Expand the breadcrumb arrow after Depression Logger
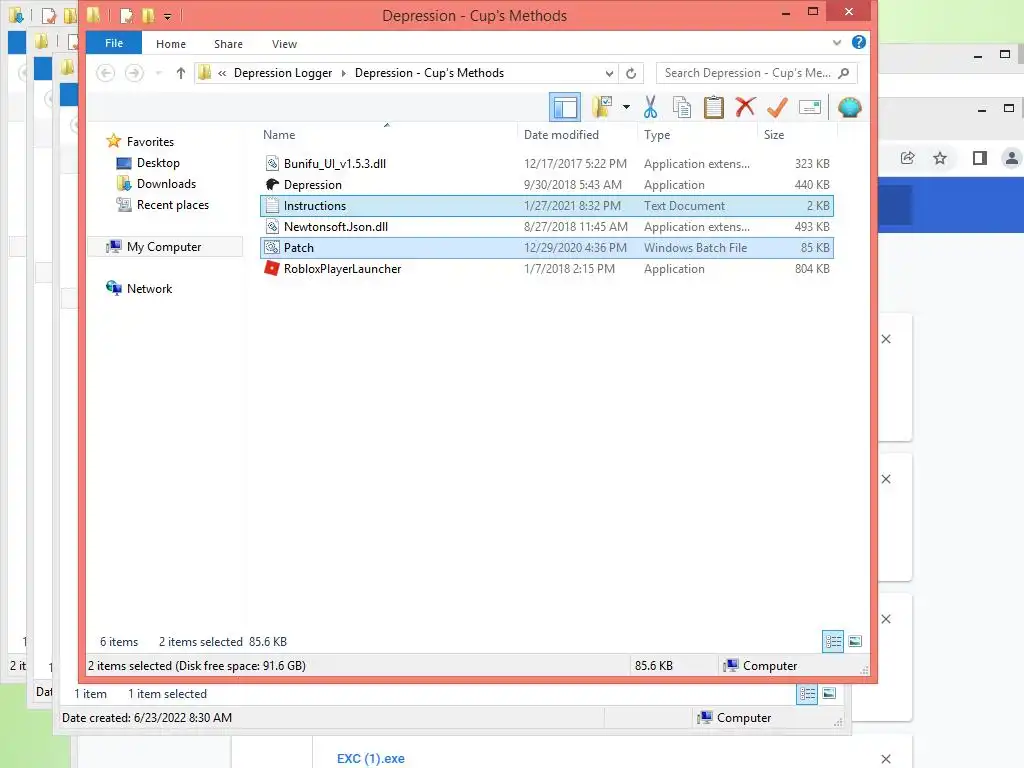 [344, 73]
